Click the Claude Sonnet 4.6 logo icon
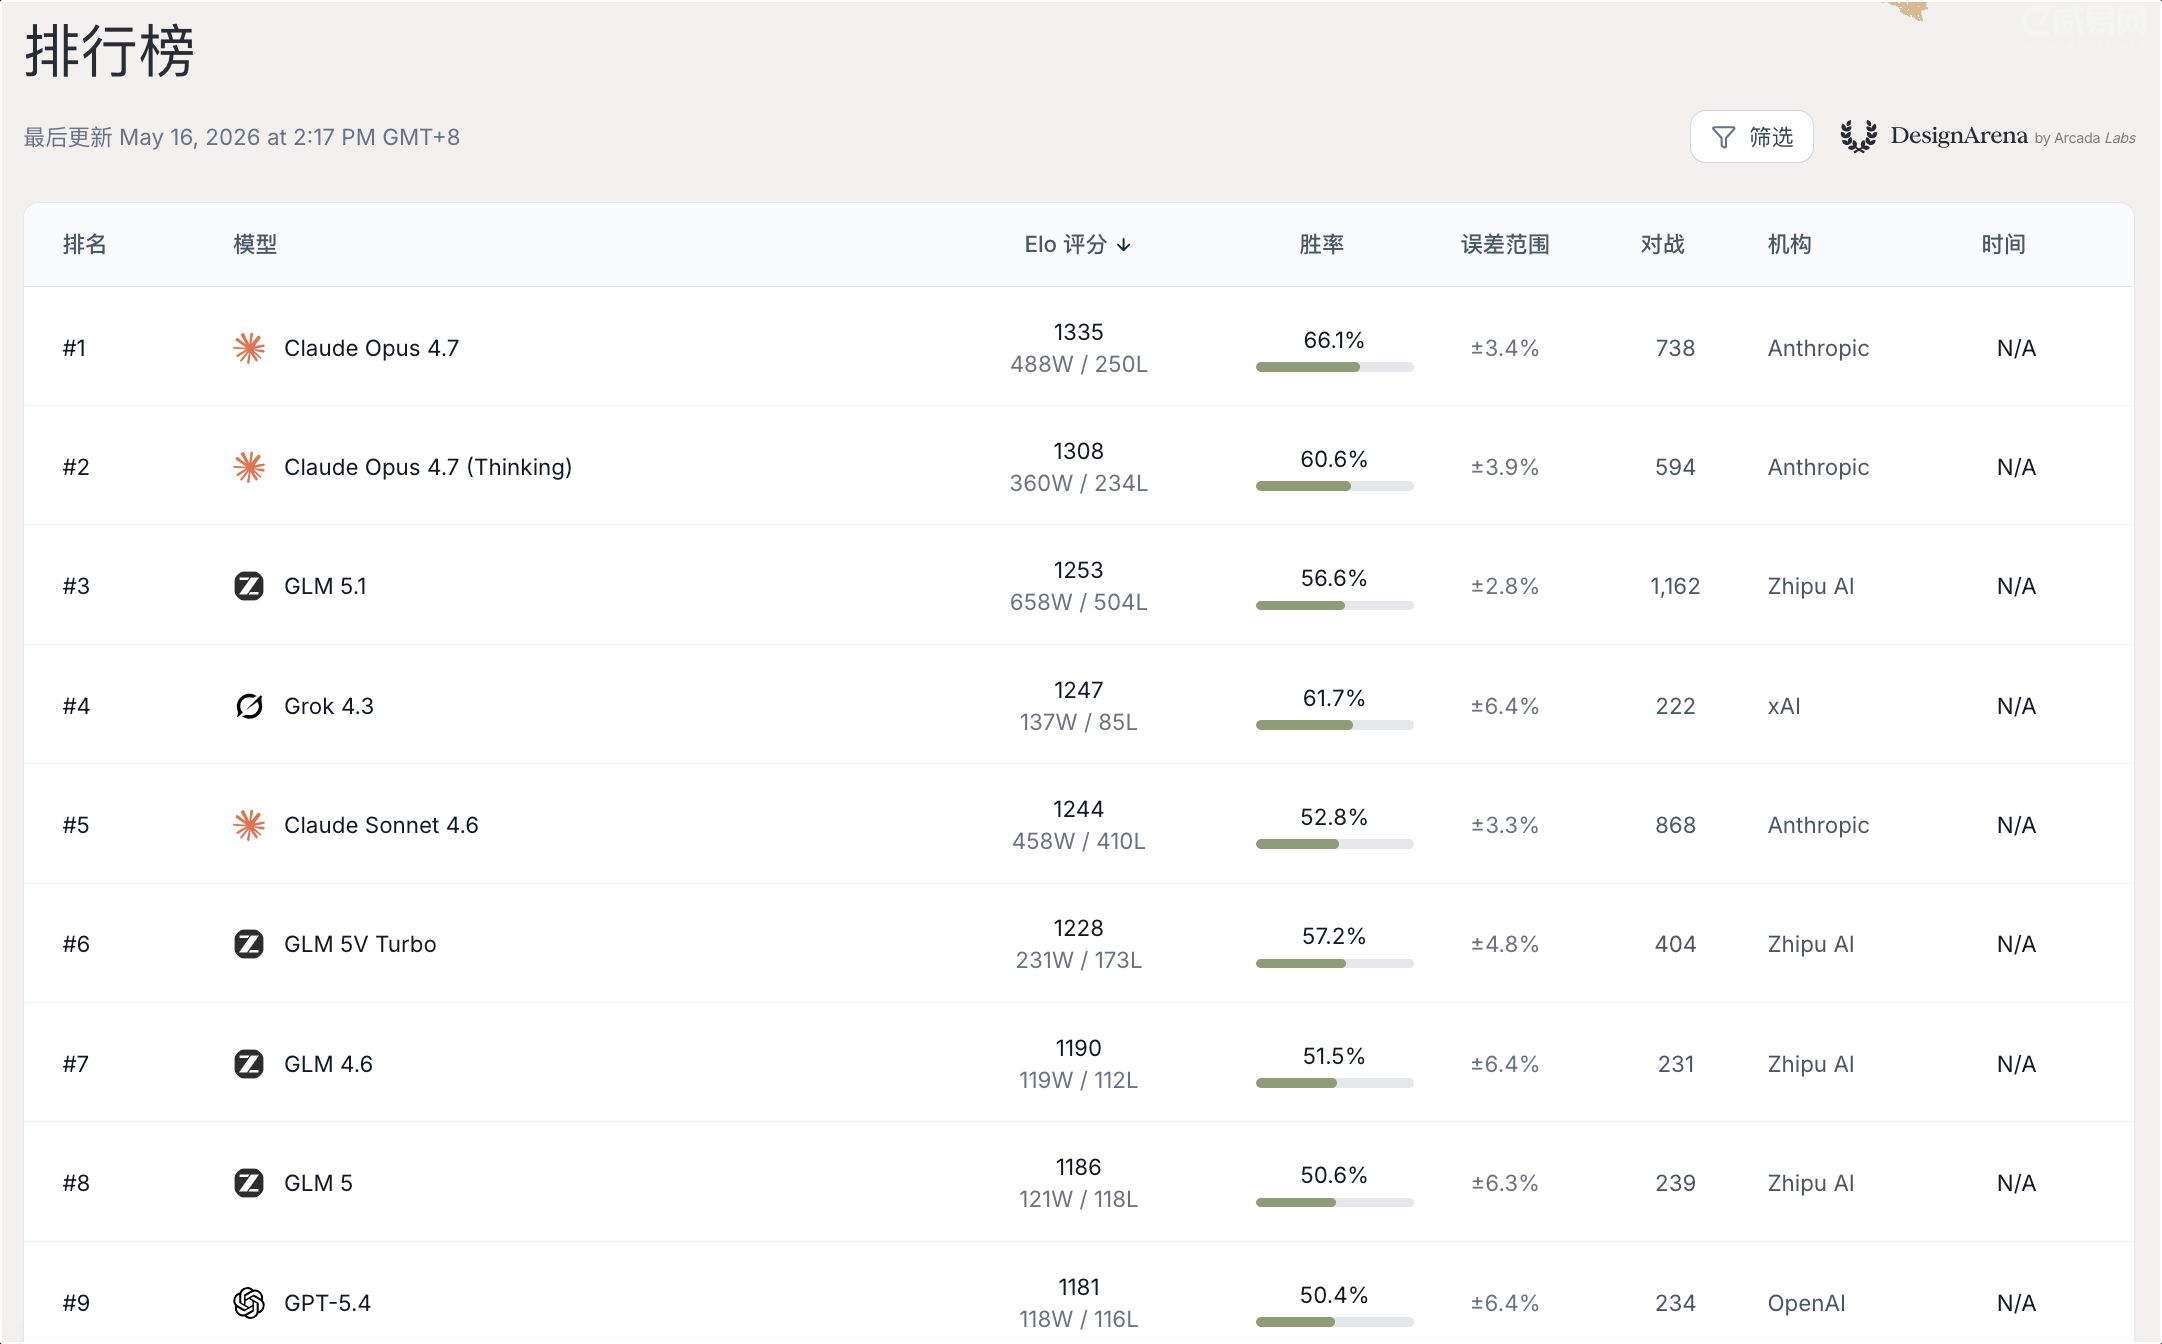This screenshot has height=1344, width=2162. [249, 825]
